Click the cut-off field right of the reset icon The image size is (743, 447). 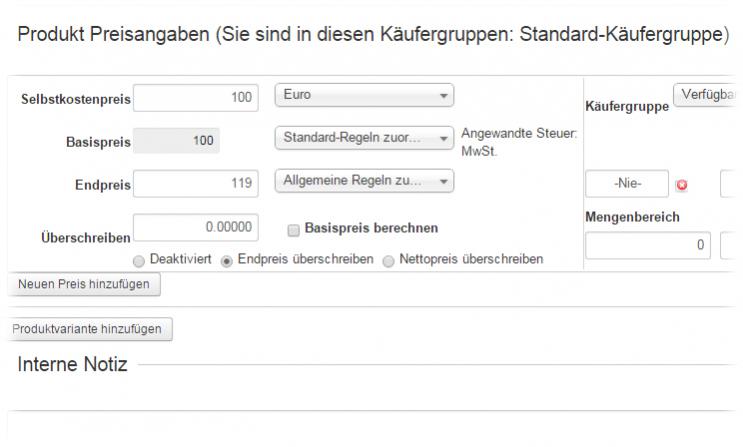pos(730,185)
